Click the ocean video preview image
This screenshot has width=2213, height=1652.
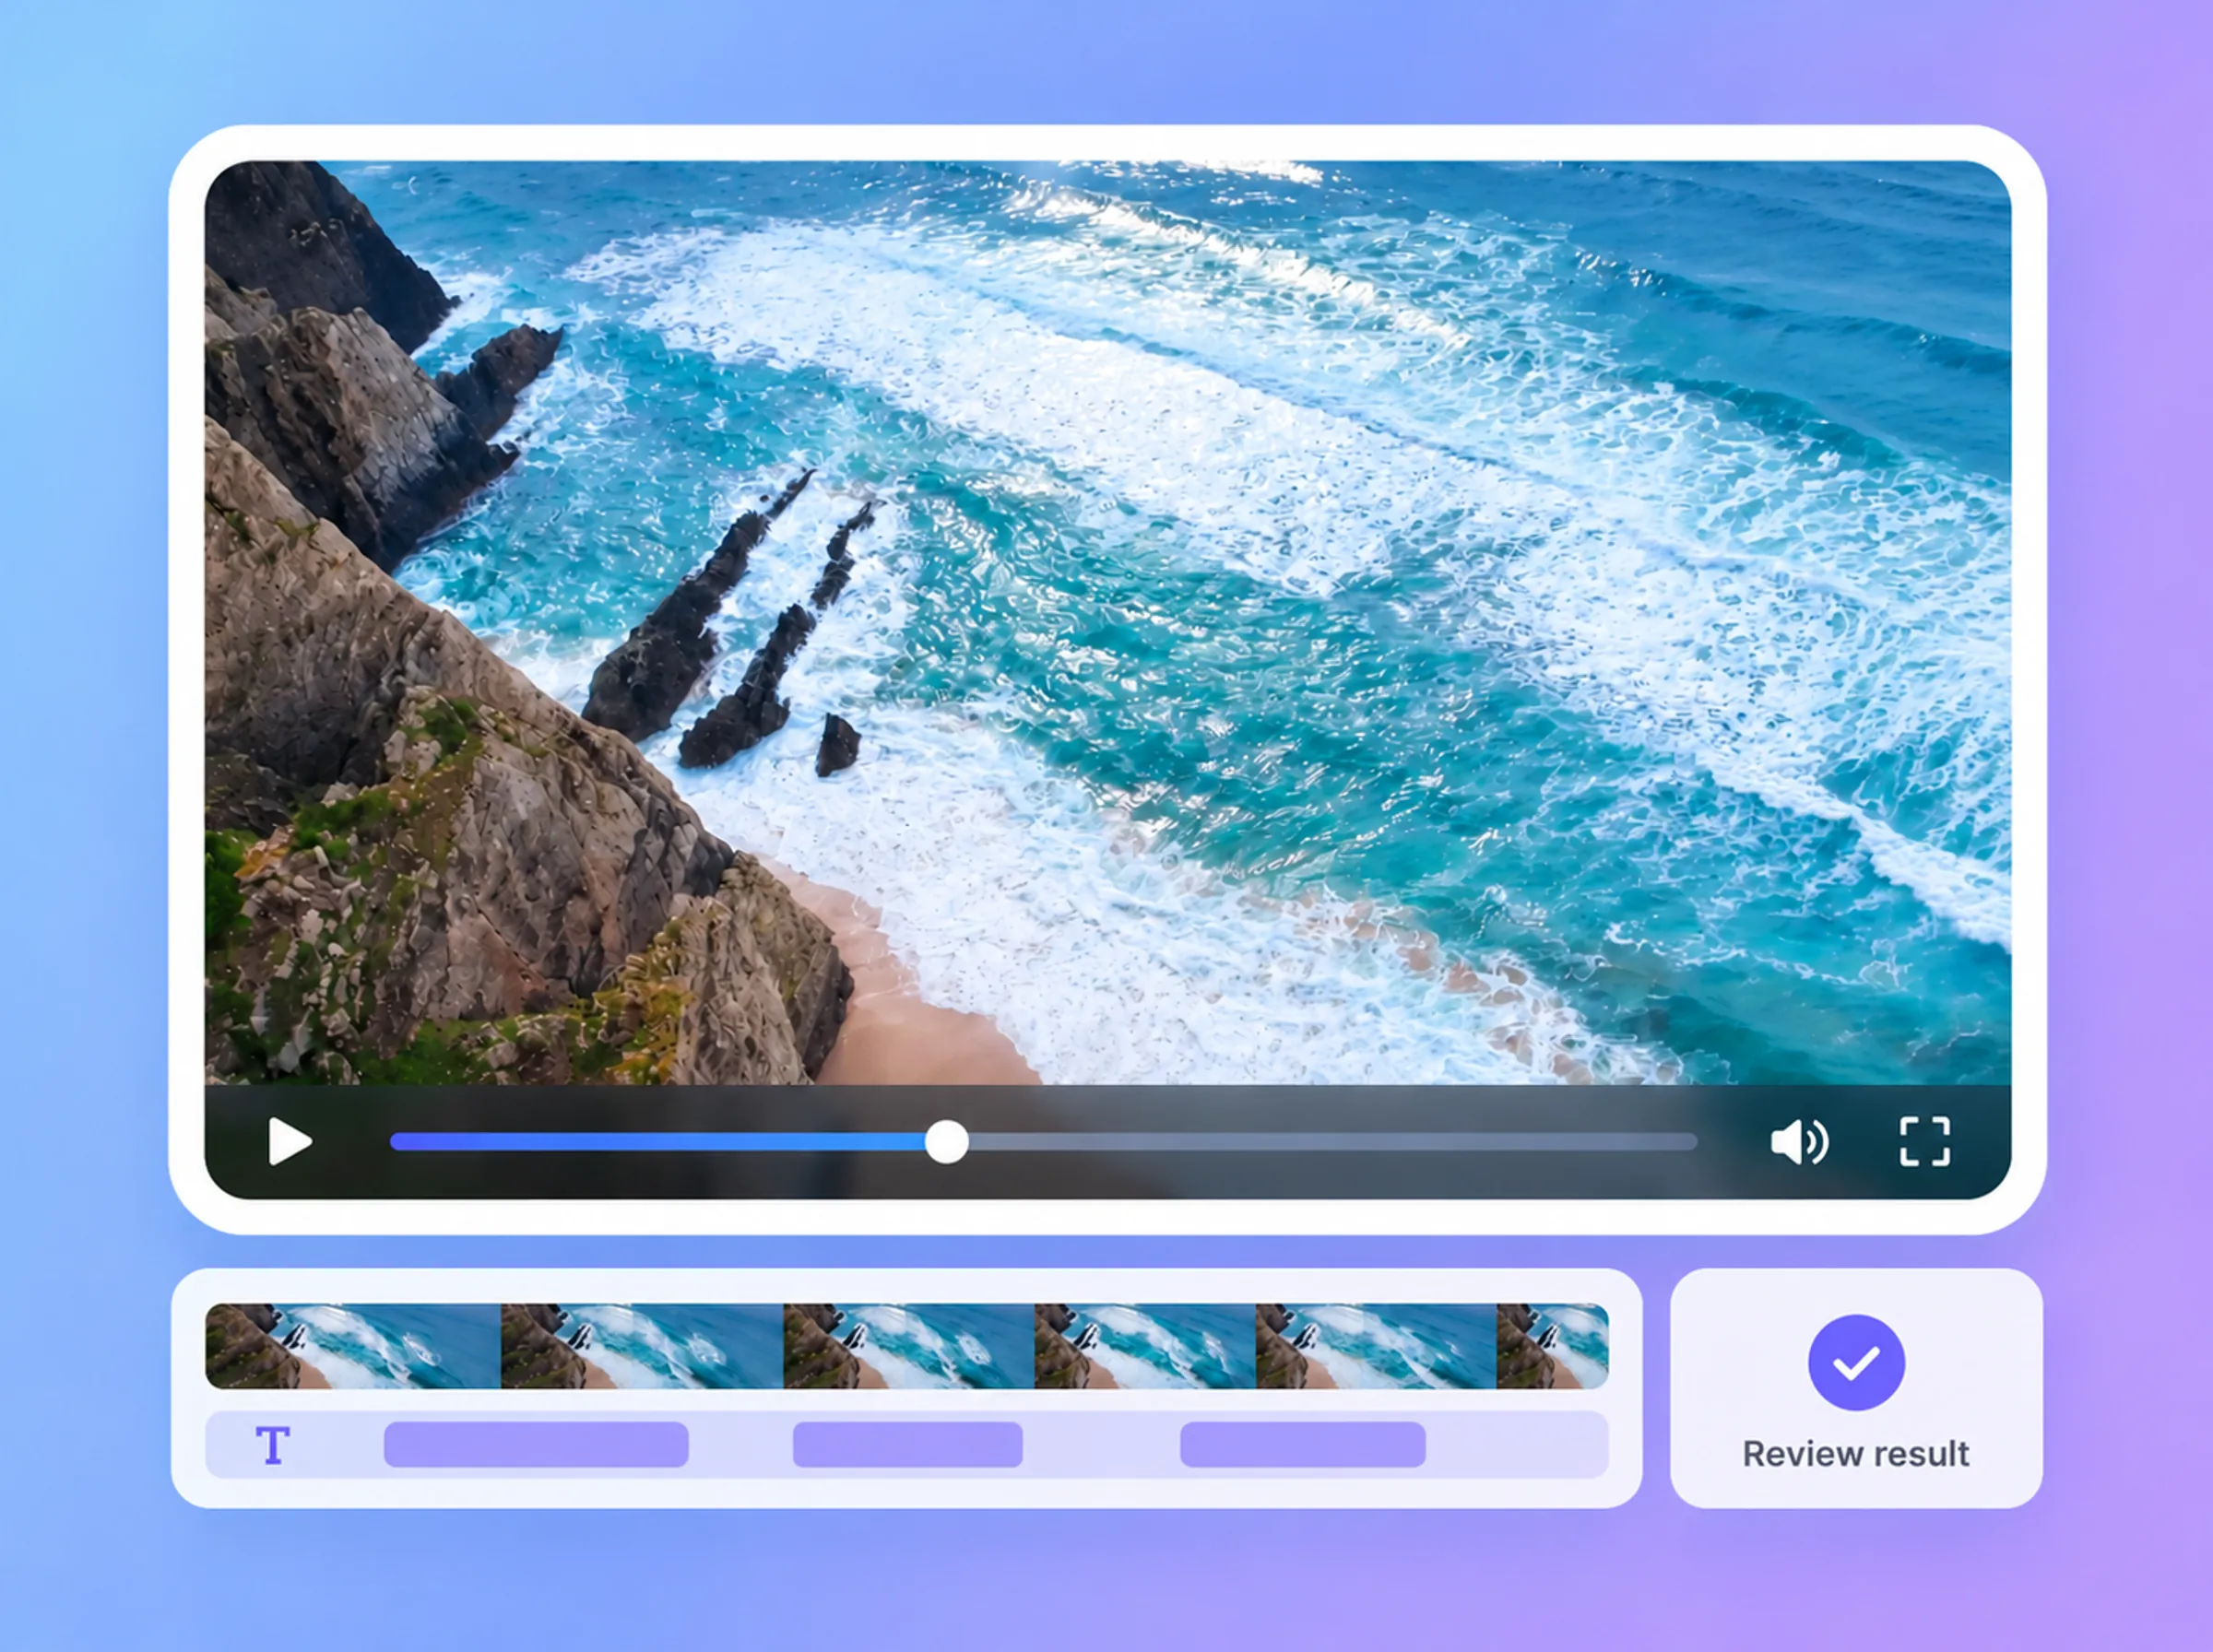pos(1108,622)
